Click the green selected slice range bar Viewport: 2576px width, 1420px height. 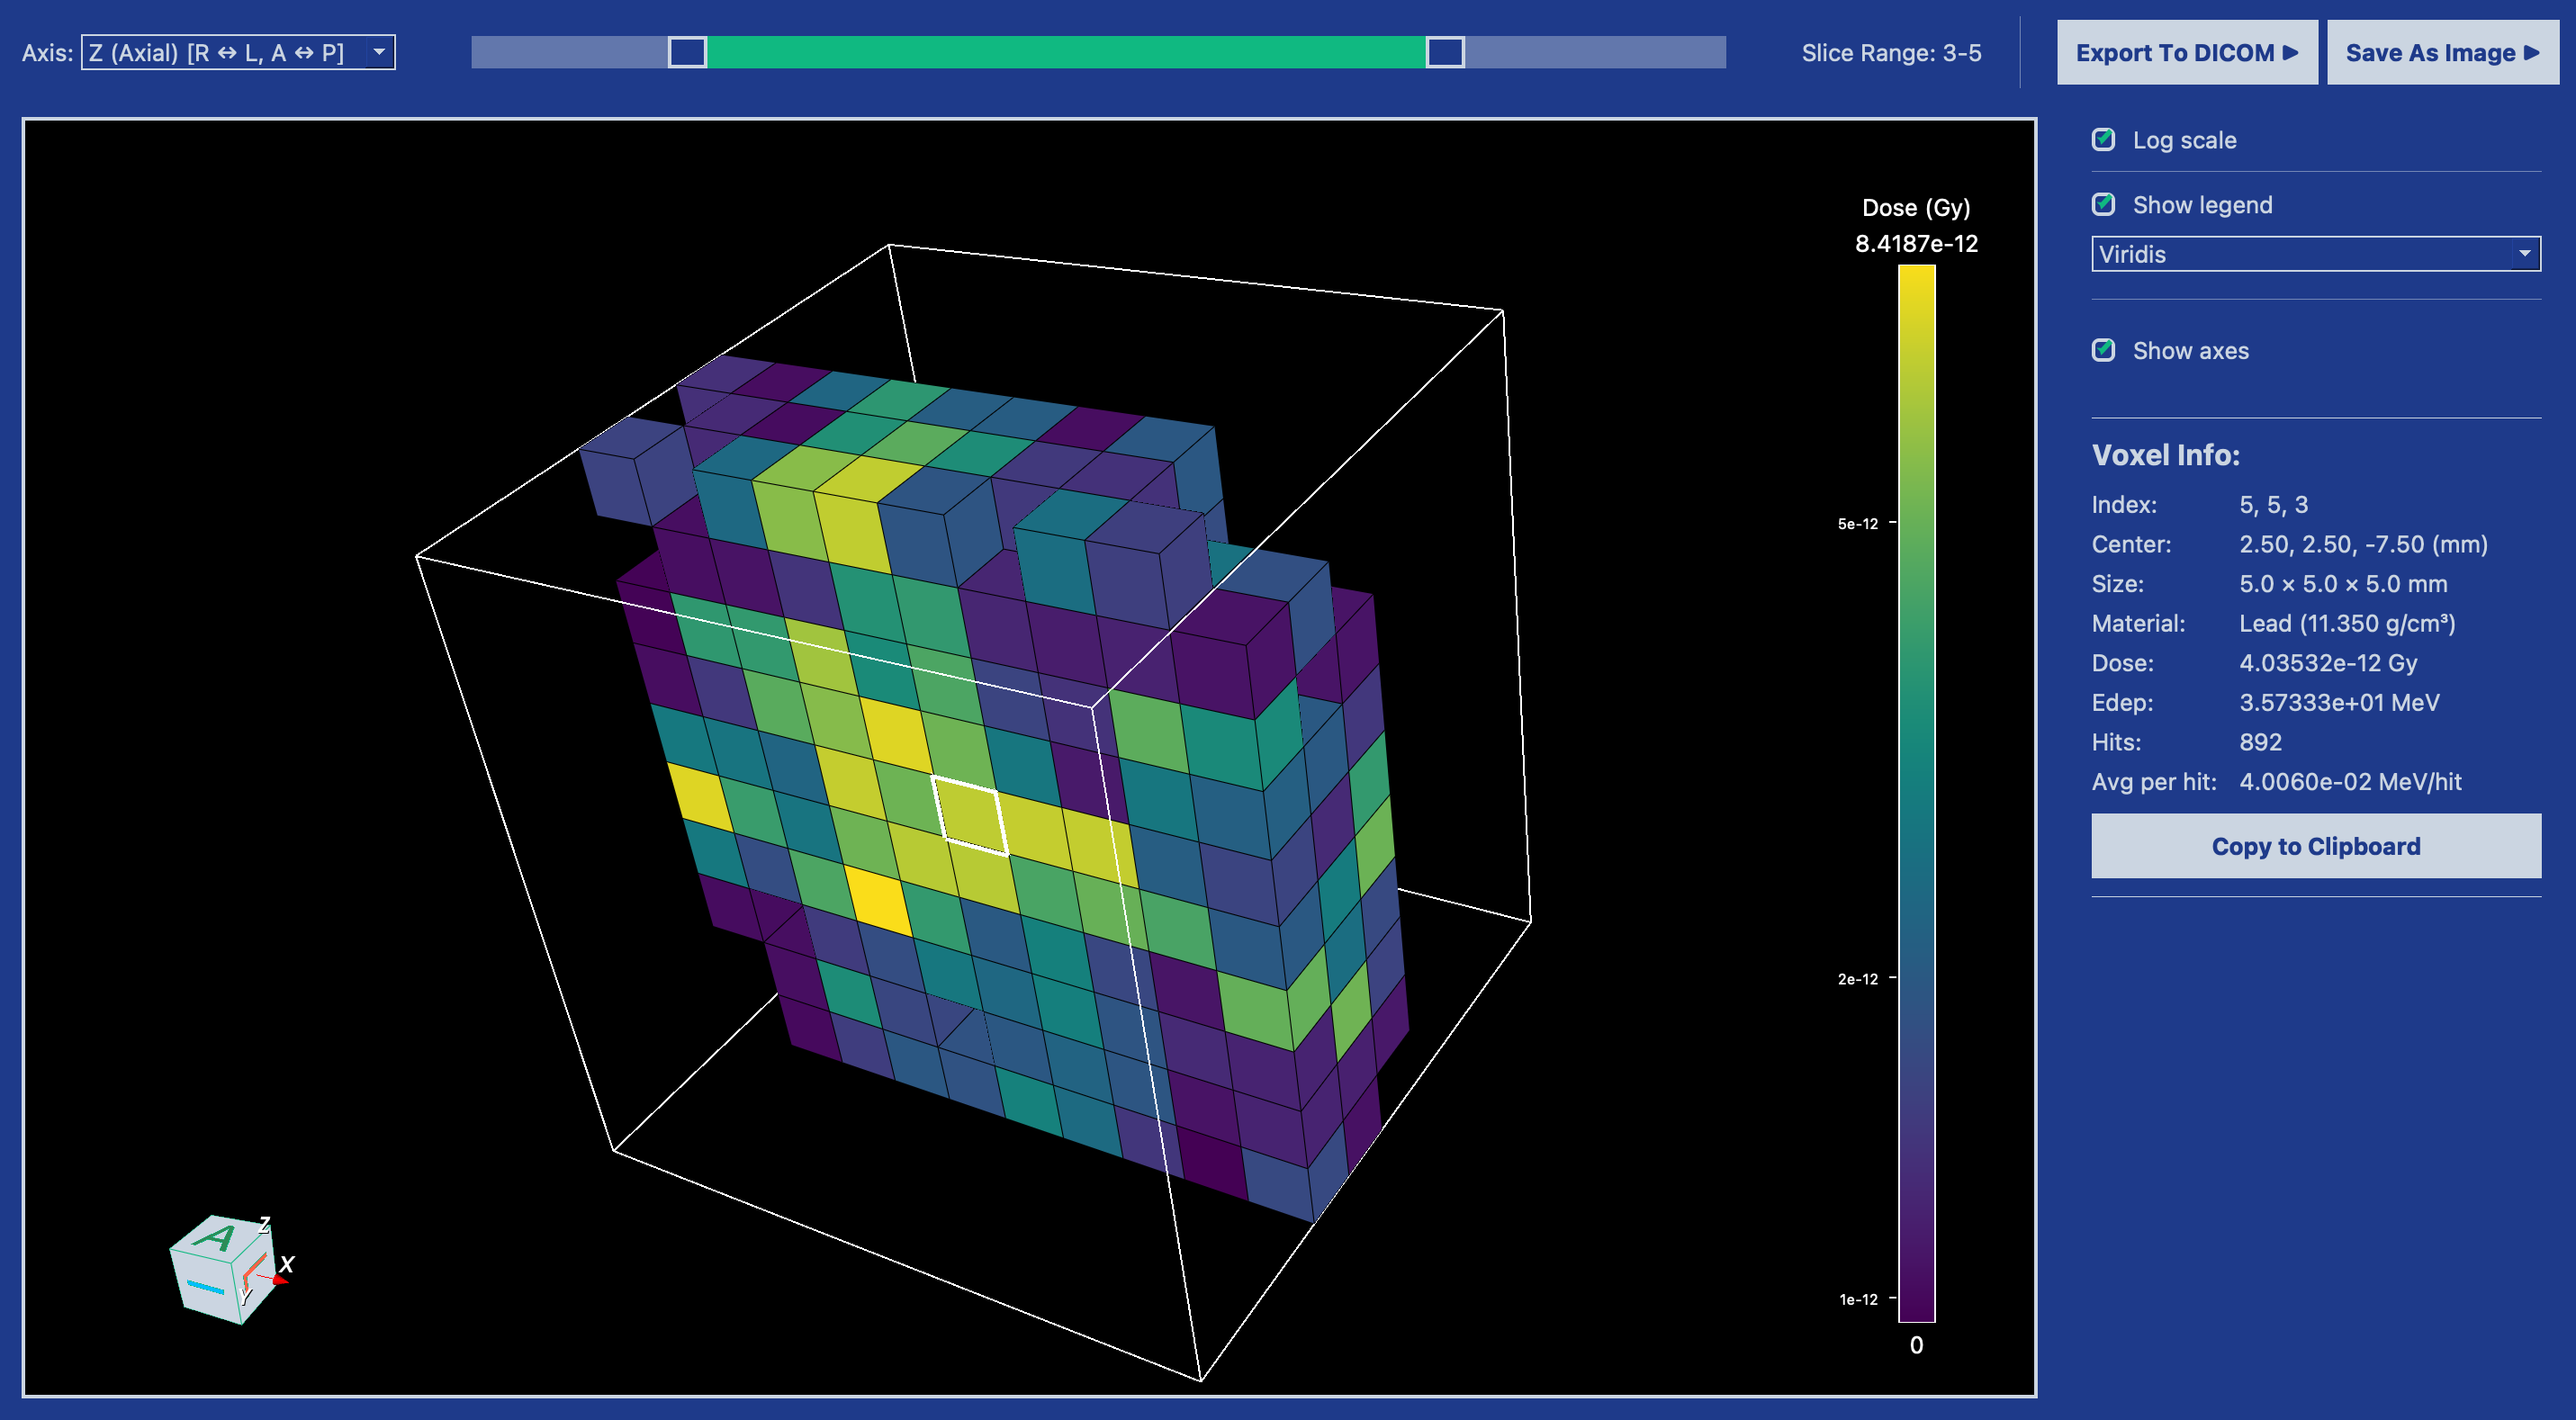point(1066,52)
